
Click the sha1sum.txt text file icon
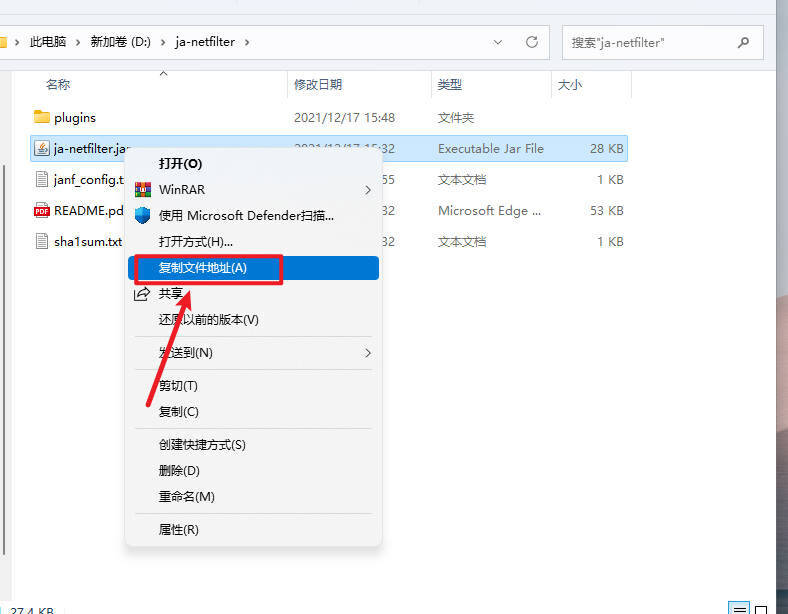pyautogui.click(x=41, y=241)
